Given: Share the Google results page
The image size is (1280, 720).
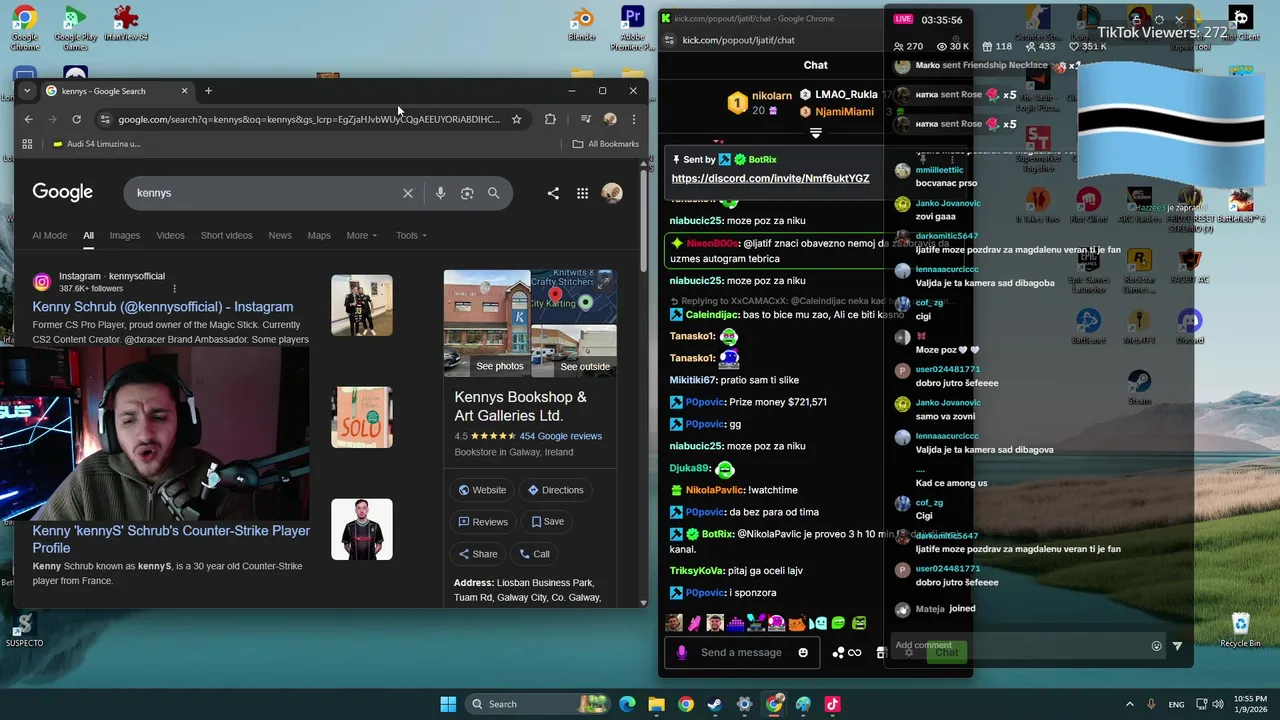Looking at the screenshot, I should [553, 193].
